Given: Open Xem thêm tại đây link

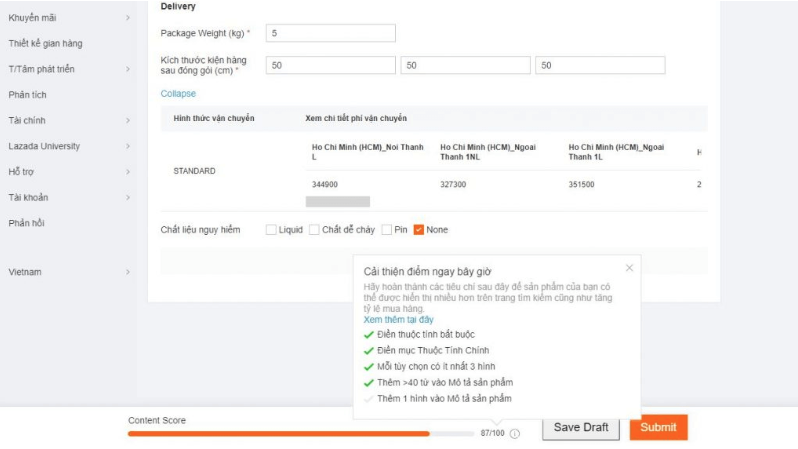Looking at the screenshot, I should [398, 320].
